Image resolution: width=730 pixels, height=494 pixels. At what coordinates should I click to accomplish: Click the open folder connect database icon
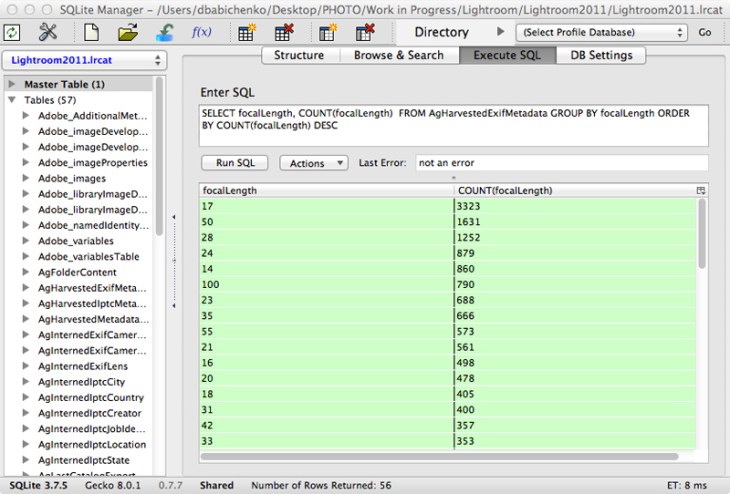point(127,33)
